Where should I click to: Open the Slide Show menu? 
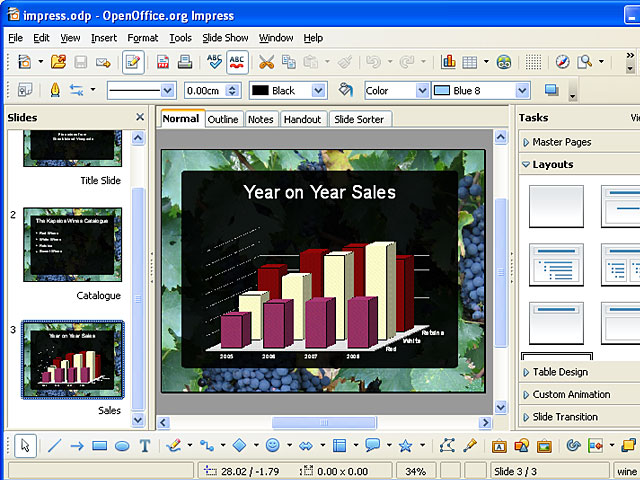point(225,38)
